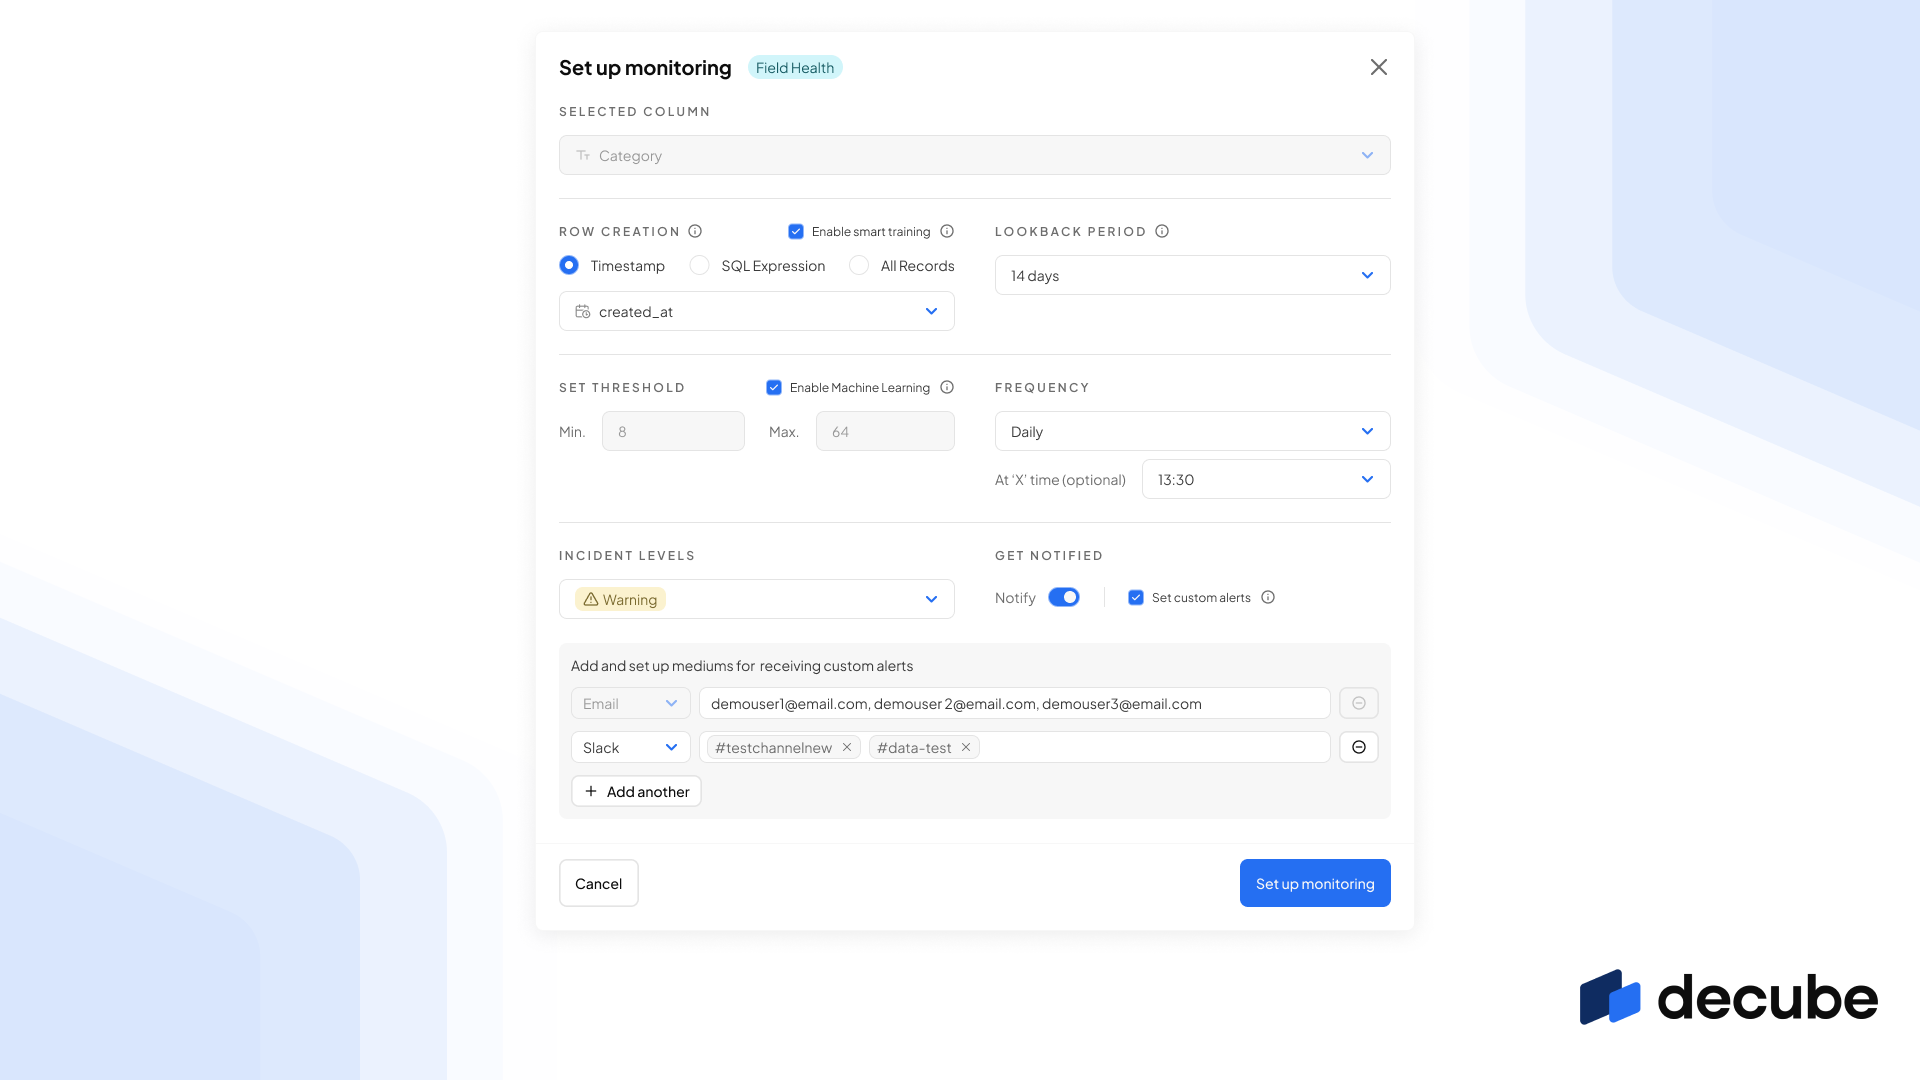
Task: Remove the #data-test tag
Action: point(966,747)
